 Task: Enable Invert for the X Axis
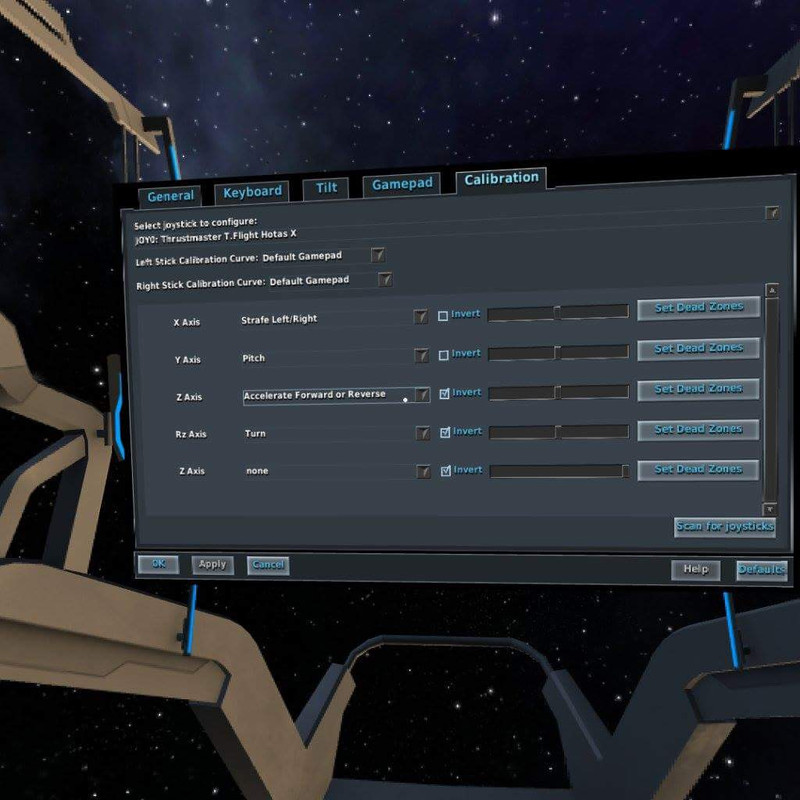pyautogui.click(x=443, y=316)
